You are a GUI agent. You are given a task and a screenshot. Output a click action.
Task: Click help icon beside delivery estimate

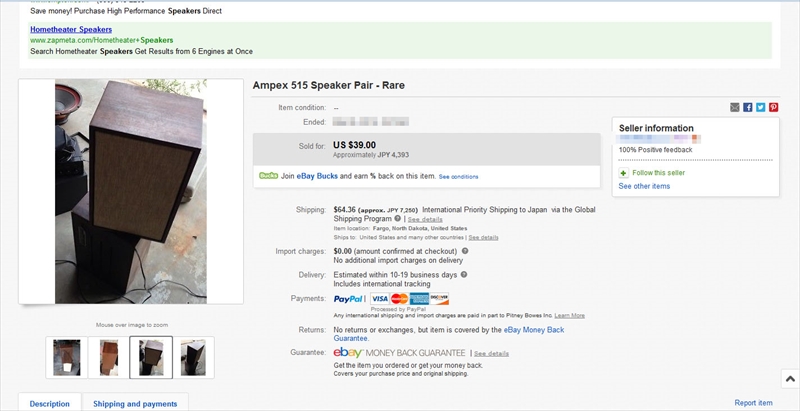coord(464,274)
